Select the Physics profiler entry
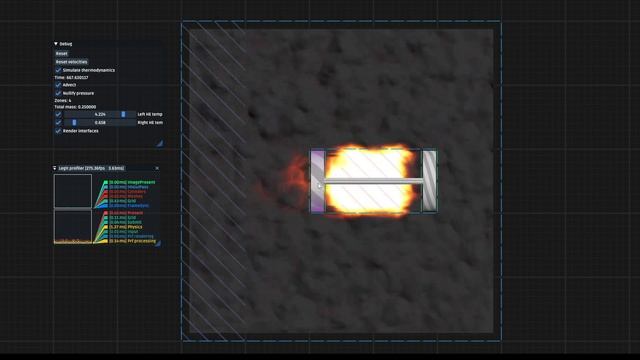This screenshot has height=360, width=640. [x=126, y=227]
